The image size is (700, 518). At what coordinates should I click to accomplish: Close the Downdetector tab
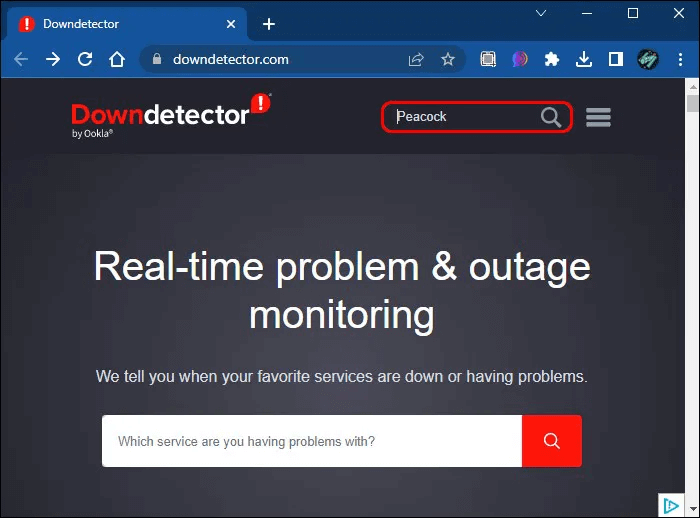click(231, 24)
